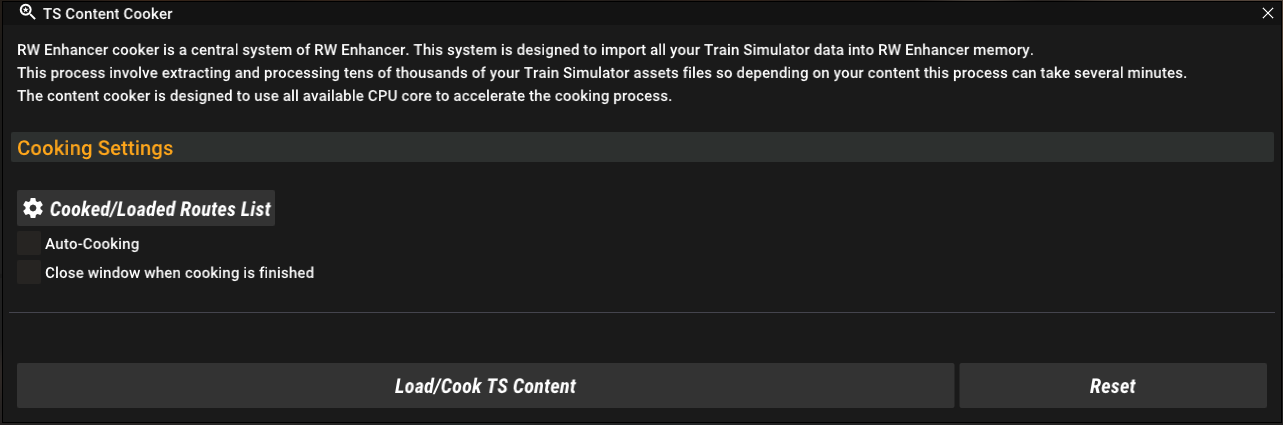Click the magnifier icon in title bar
Viewport: 1283px width, 425px height.
pos(28,13)
